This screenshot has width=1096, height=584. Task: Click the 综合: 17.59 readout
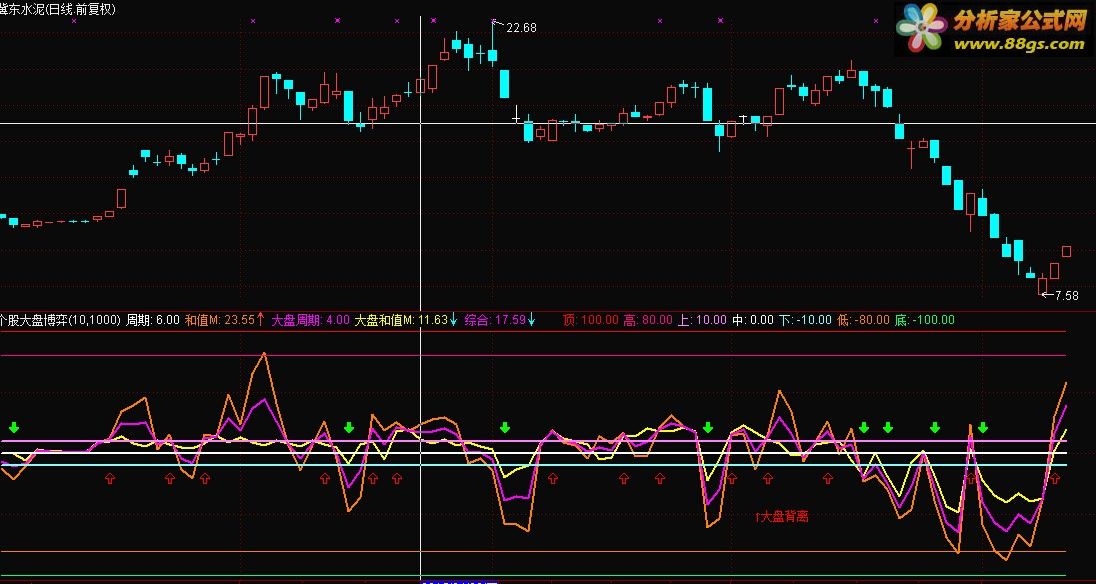pyautogui.click(x=500, y=320)
